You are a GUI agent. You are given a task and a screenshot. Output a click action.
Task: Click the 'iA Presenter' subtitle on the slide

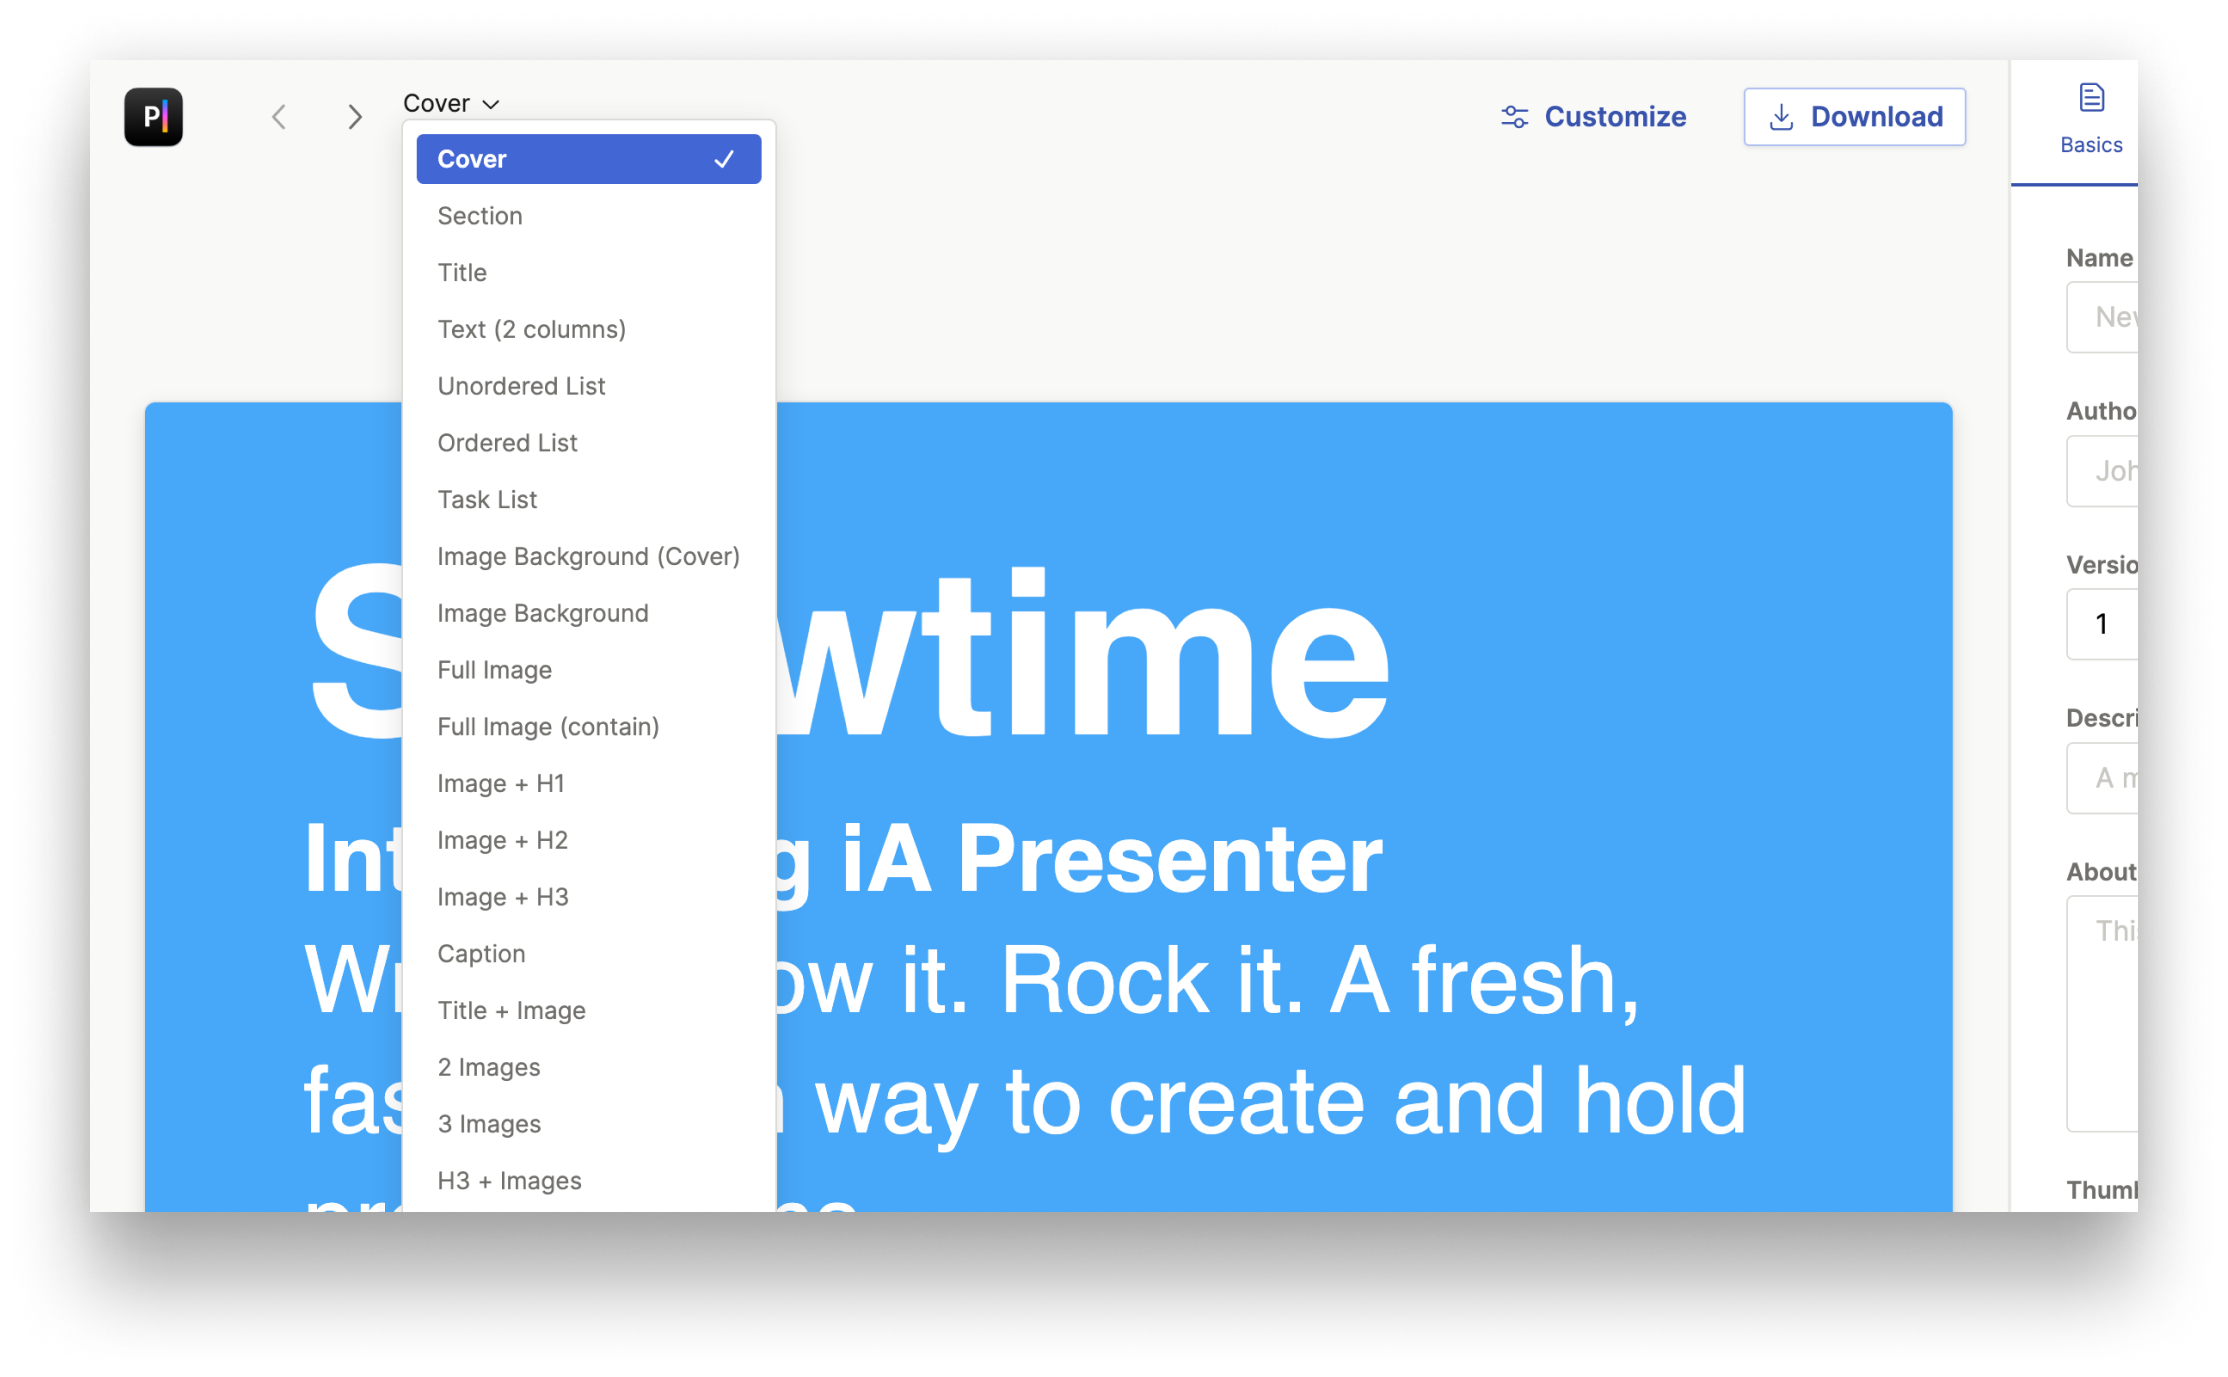(x=1112, y=858)
